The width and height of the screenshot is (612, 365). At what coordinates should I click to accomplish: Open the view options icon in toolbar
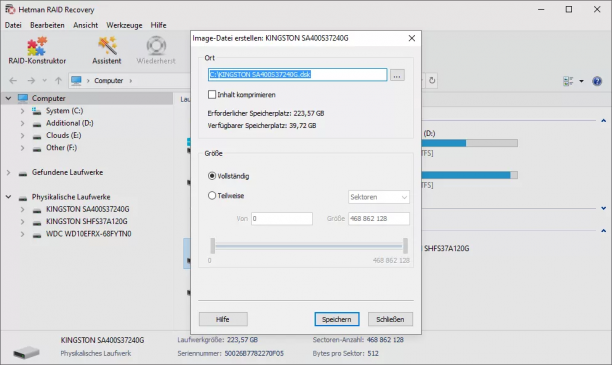[568, 81]
